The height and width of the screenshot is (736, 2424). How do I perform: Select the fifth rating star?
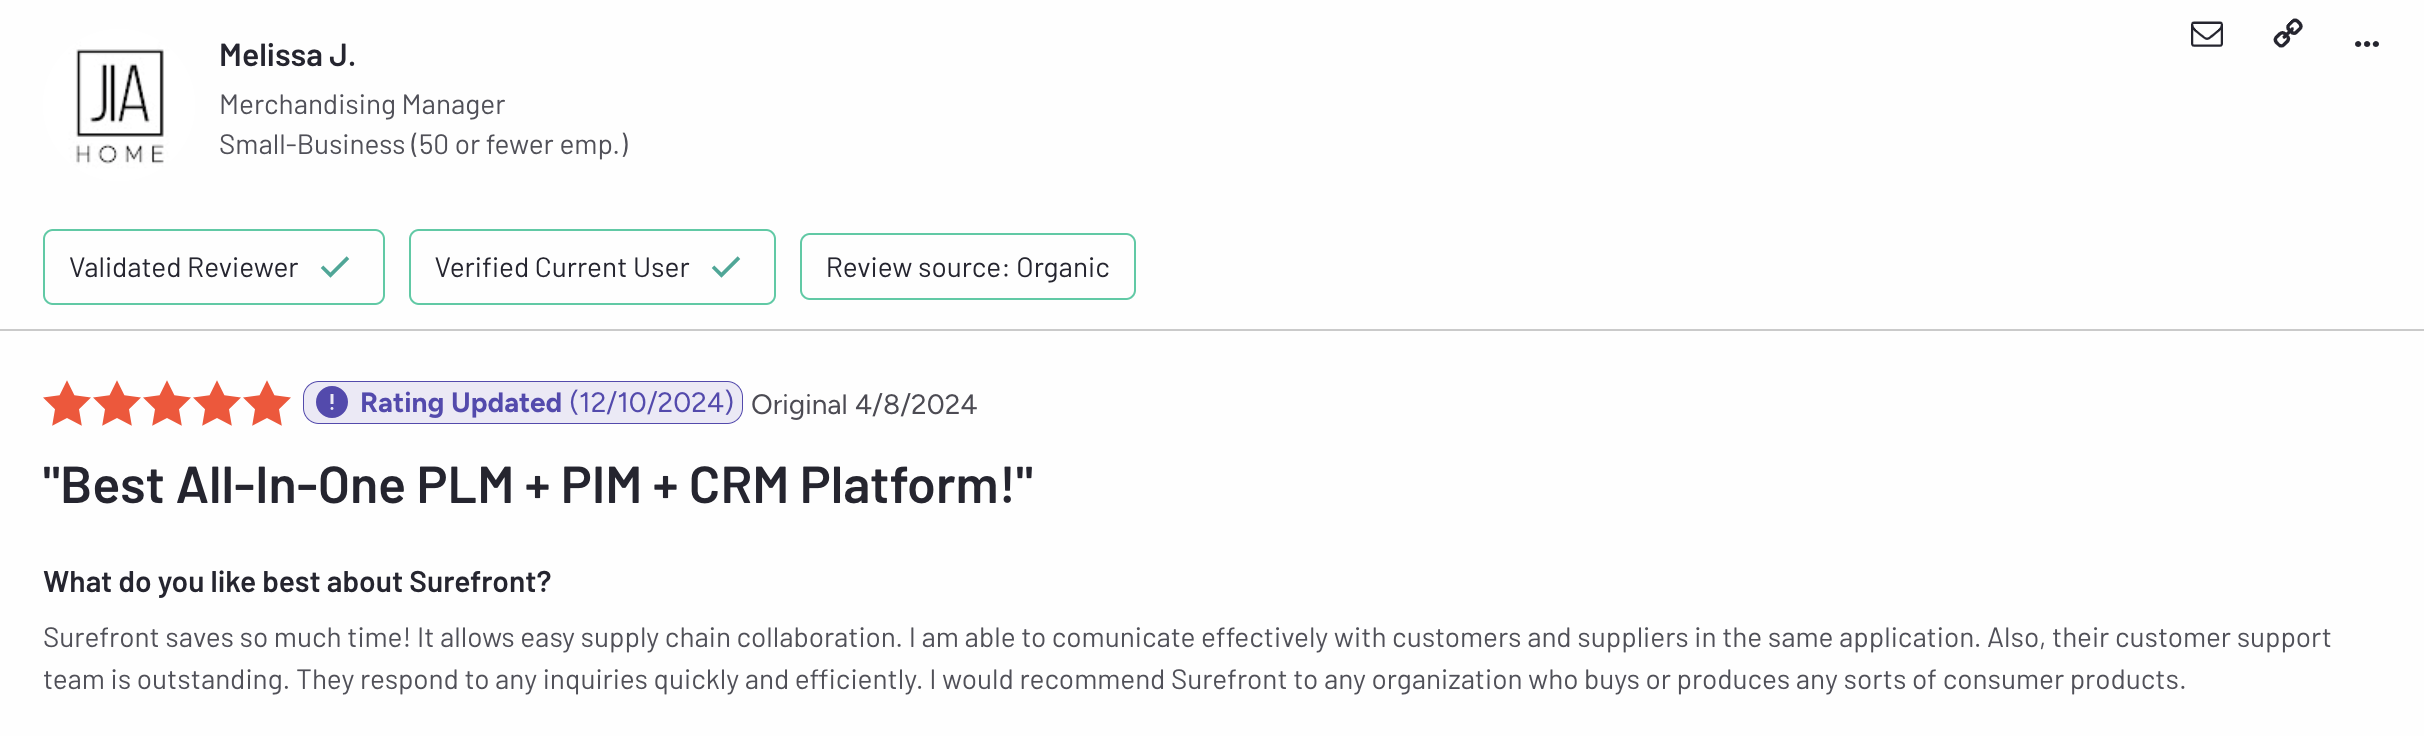point(267,404)
